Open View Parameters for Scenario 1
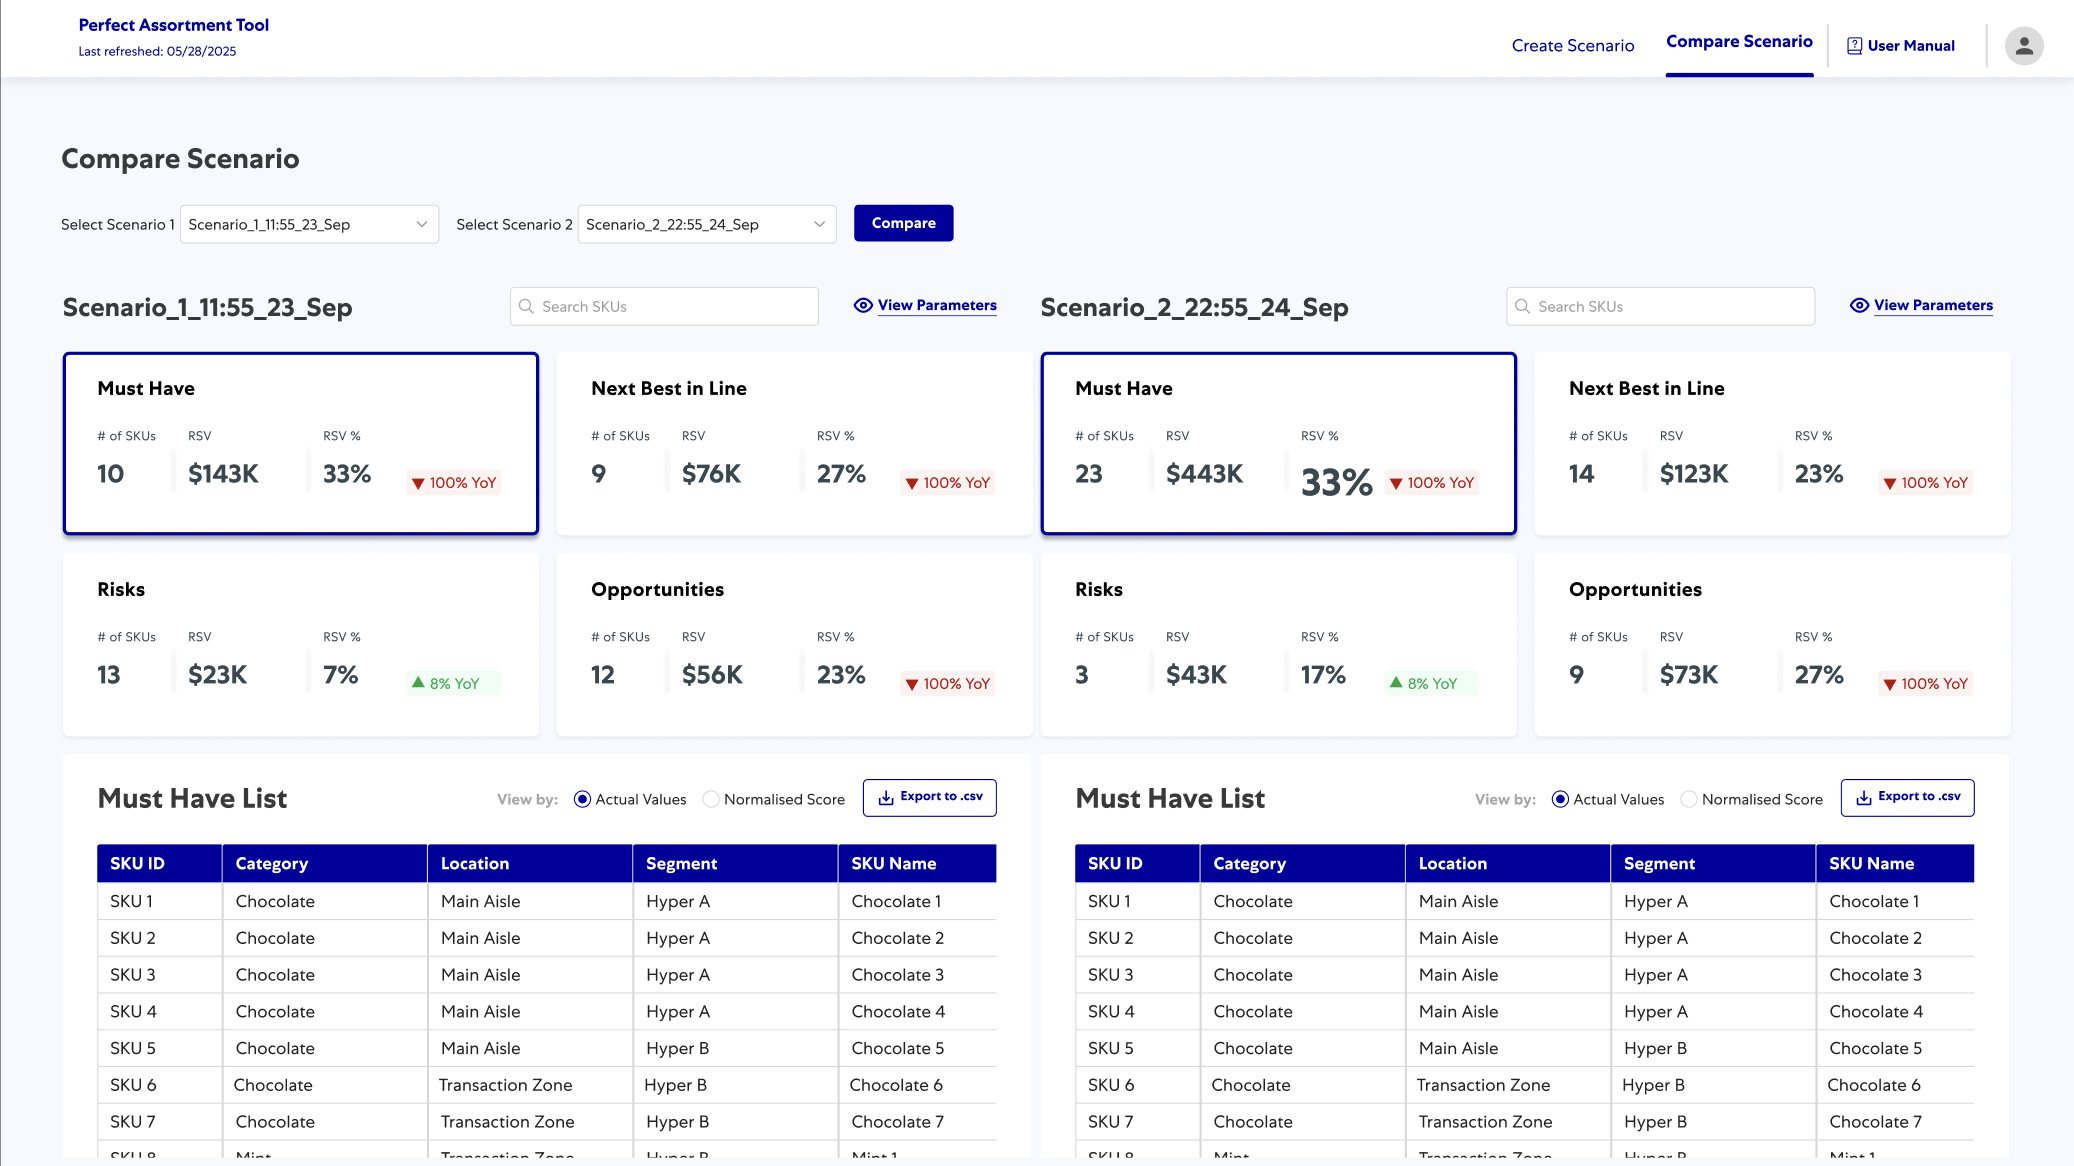This screenshot has width=2074, height=1166. [937, 306]
